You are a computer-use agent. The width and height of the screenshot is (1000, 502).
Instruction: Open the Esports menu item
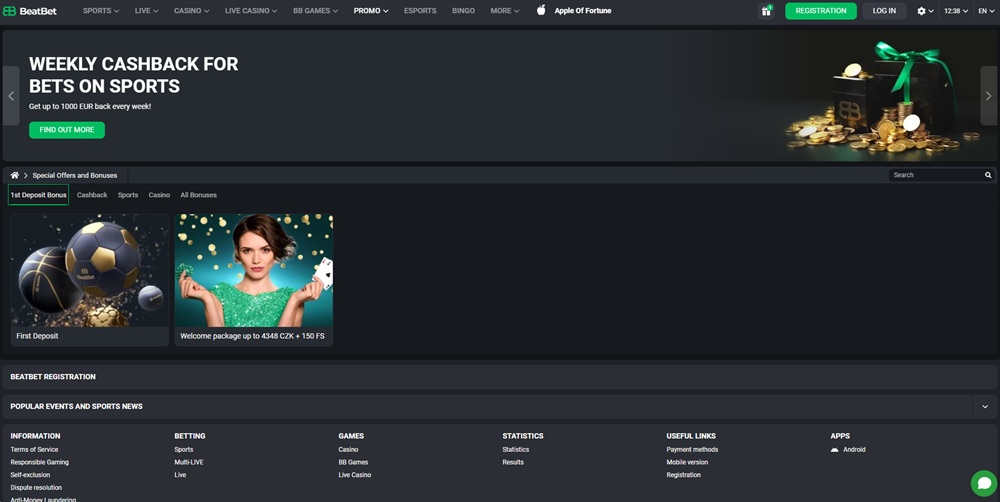point(420,11)
